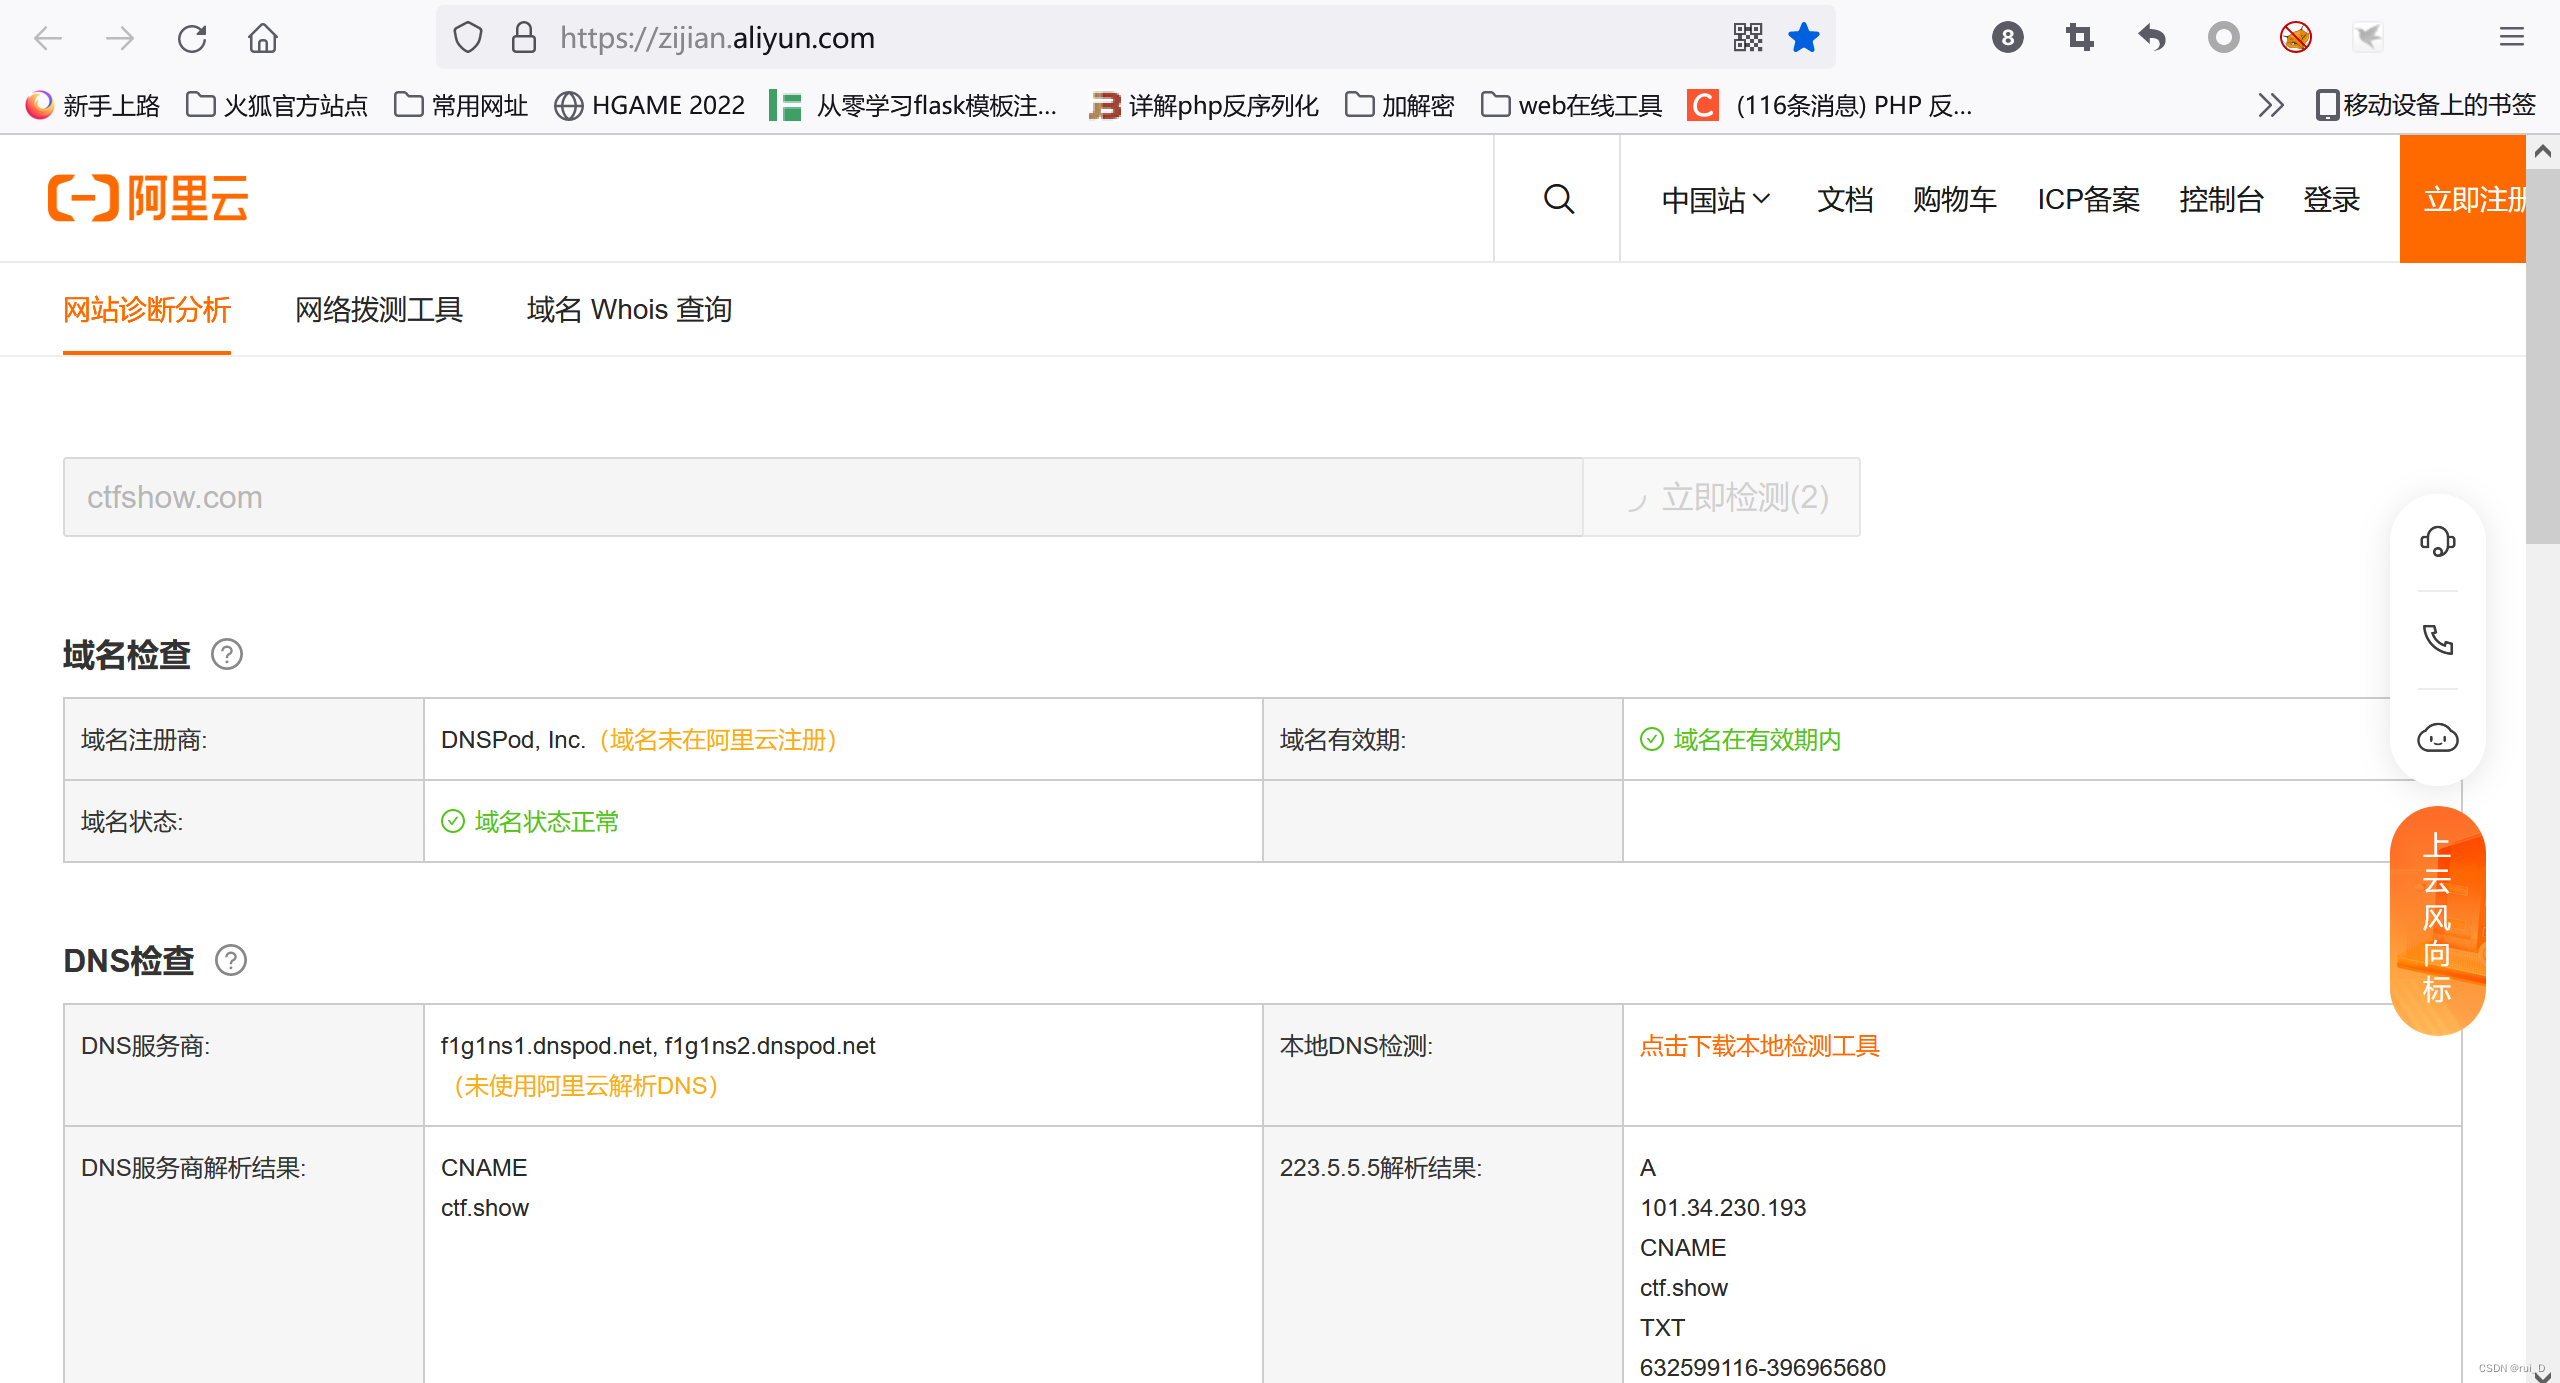Click the site search magnifier icon
This screenshot has width=2560, height=1383.
[x=1558, y=199]
